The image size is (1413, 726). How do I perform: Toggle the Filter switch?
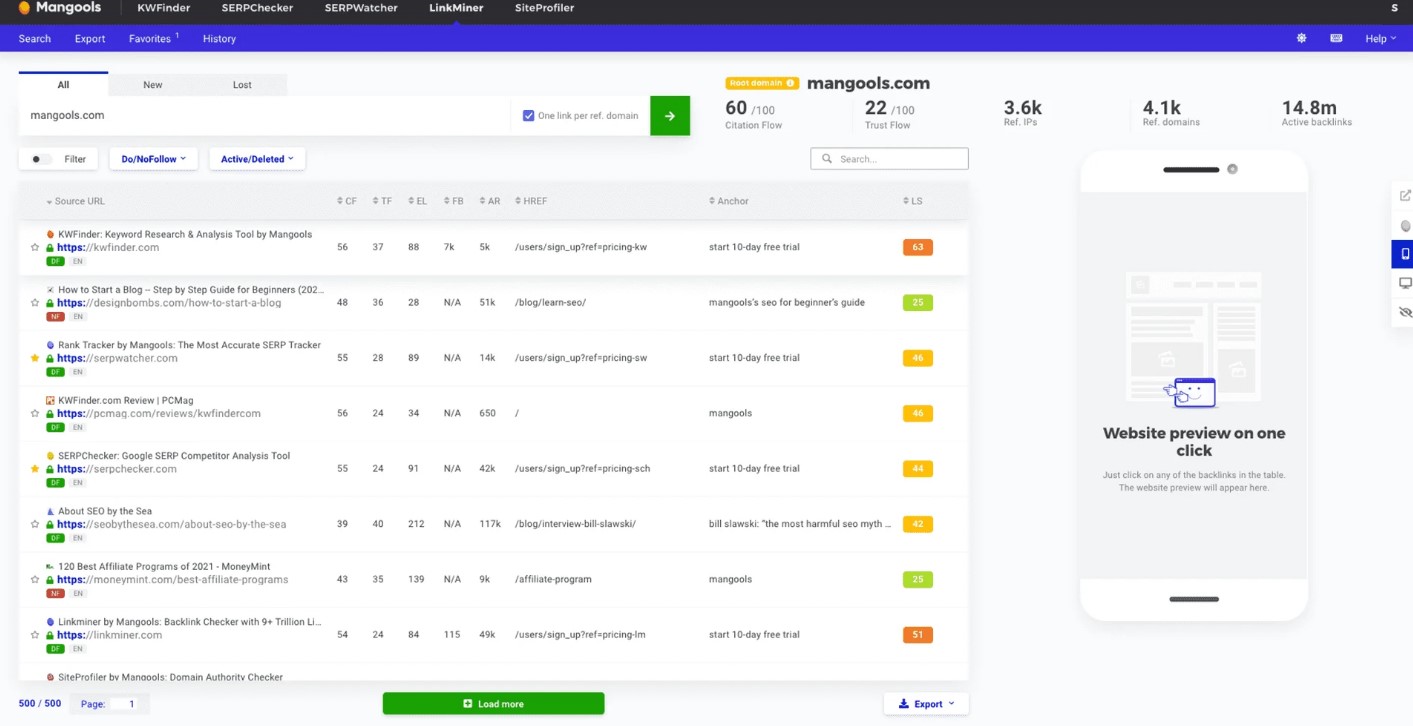(40, 159)
